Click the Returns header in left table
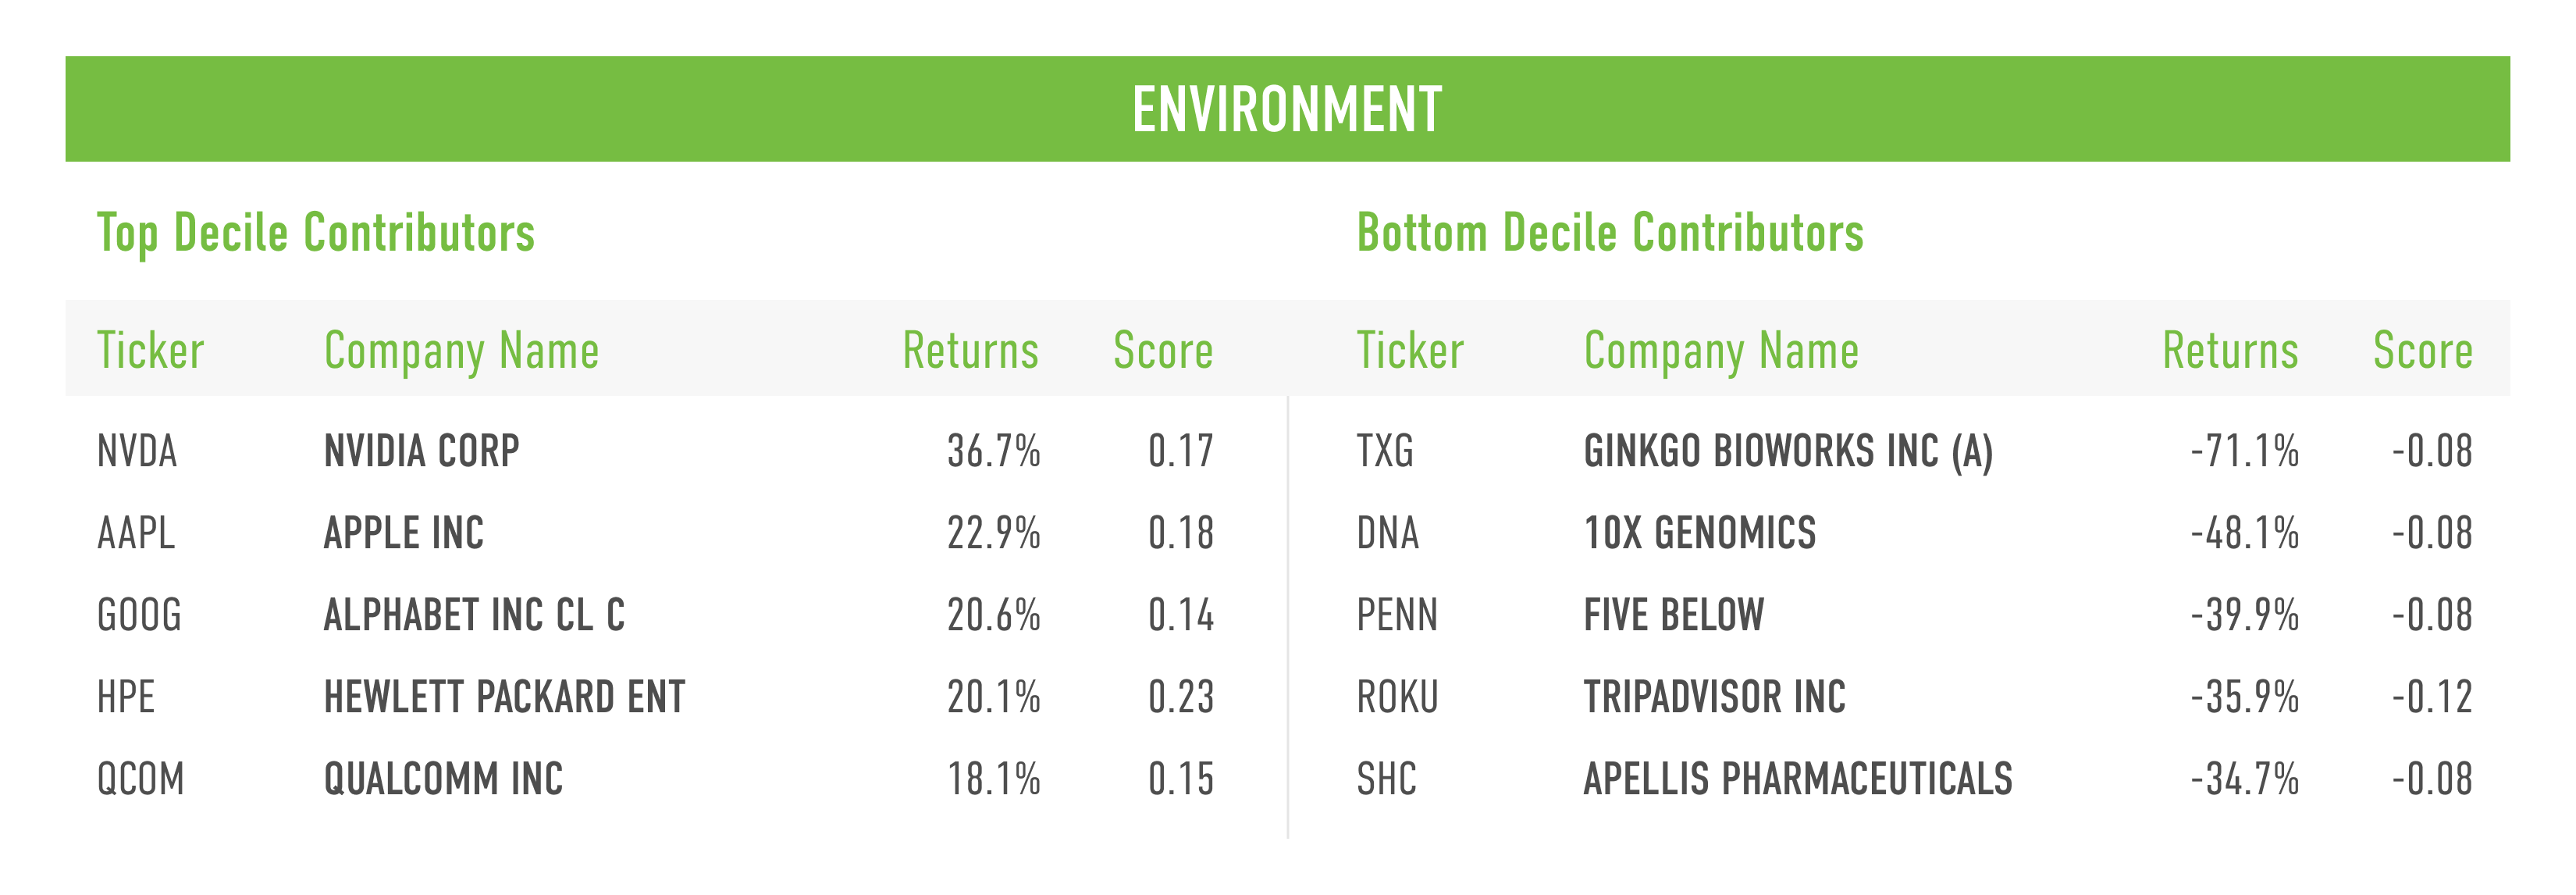The image size is (2576, 895). (971, 351)
